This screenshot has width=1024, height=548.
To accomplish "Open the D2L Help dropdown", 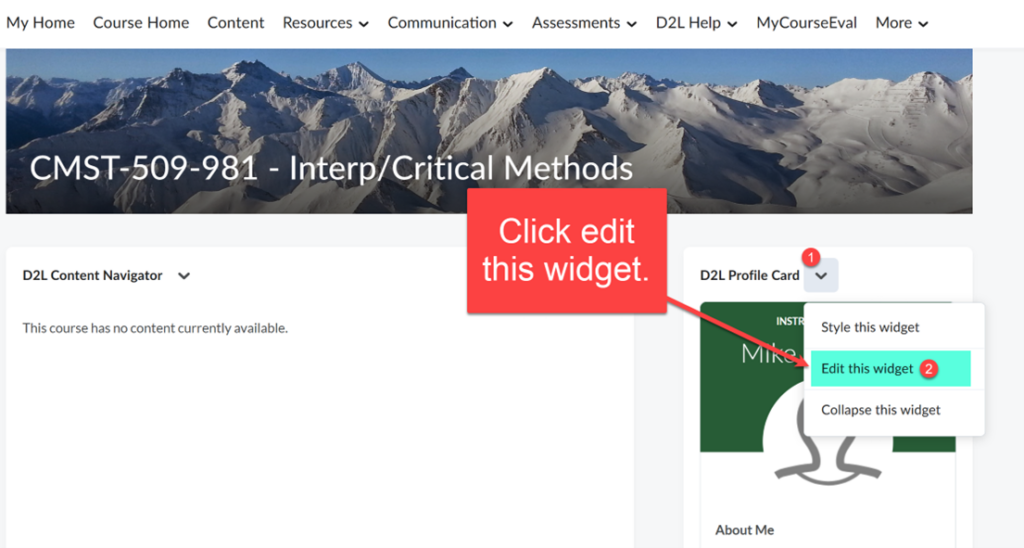I will (696, 23).
